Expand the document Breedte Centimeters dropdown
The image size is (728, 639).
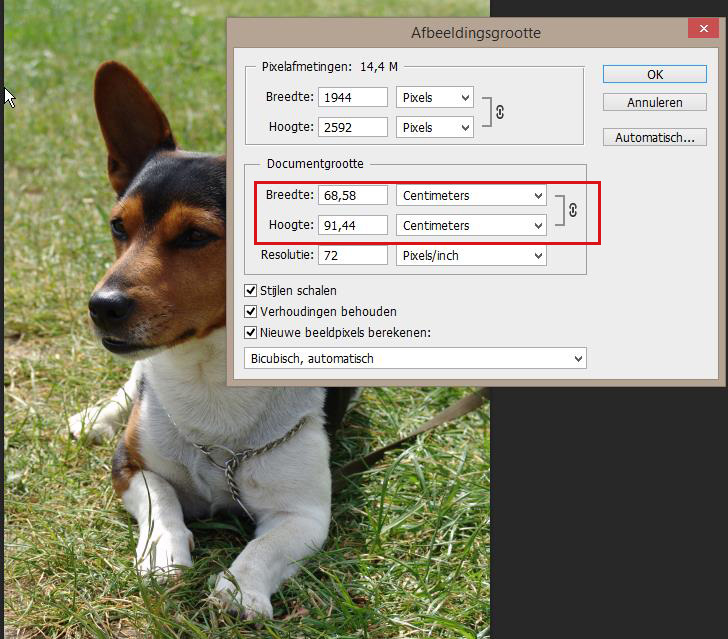pos(472,195)
